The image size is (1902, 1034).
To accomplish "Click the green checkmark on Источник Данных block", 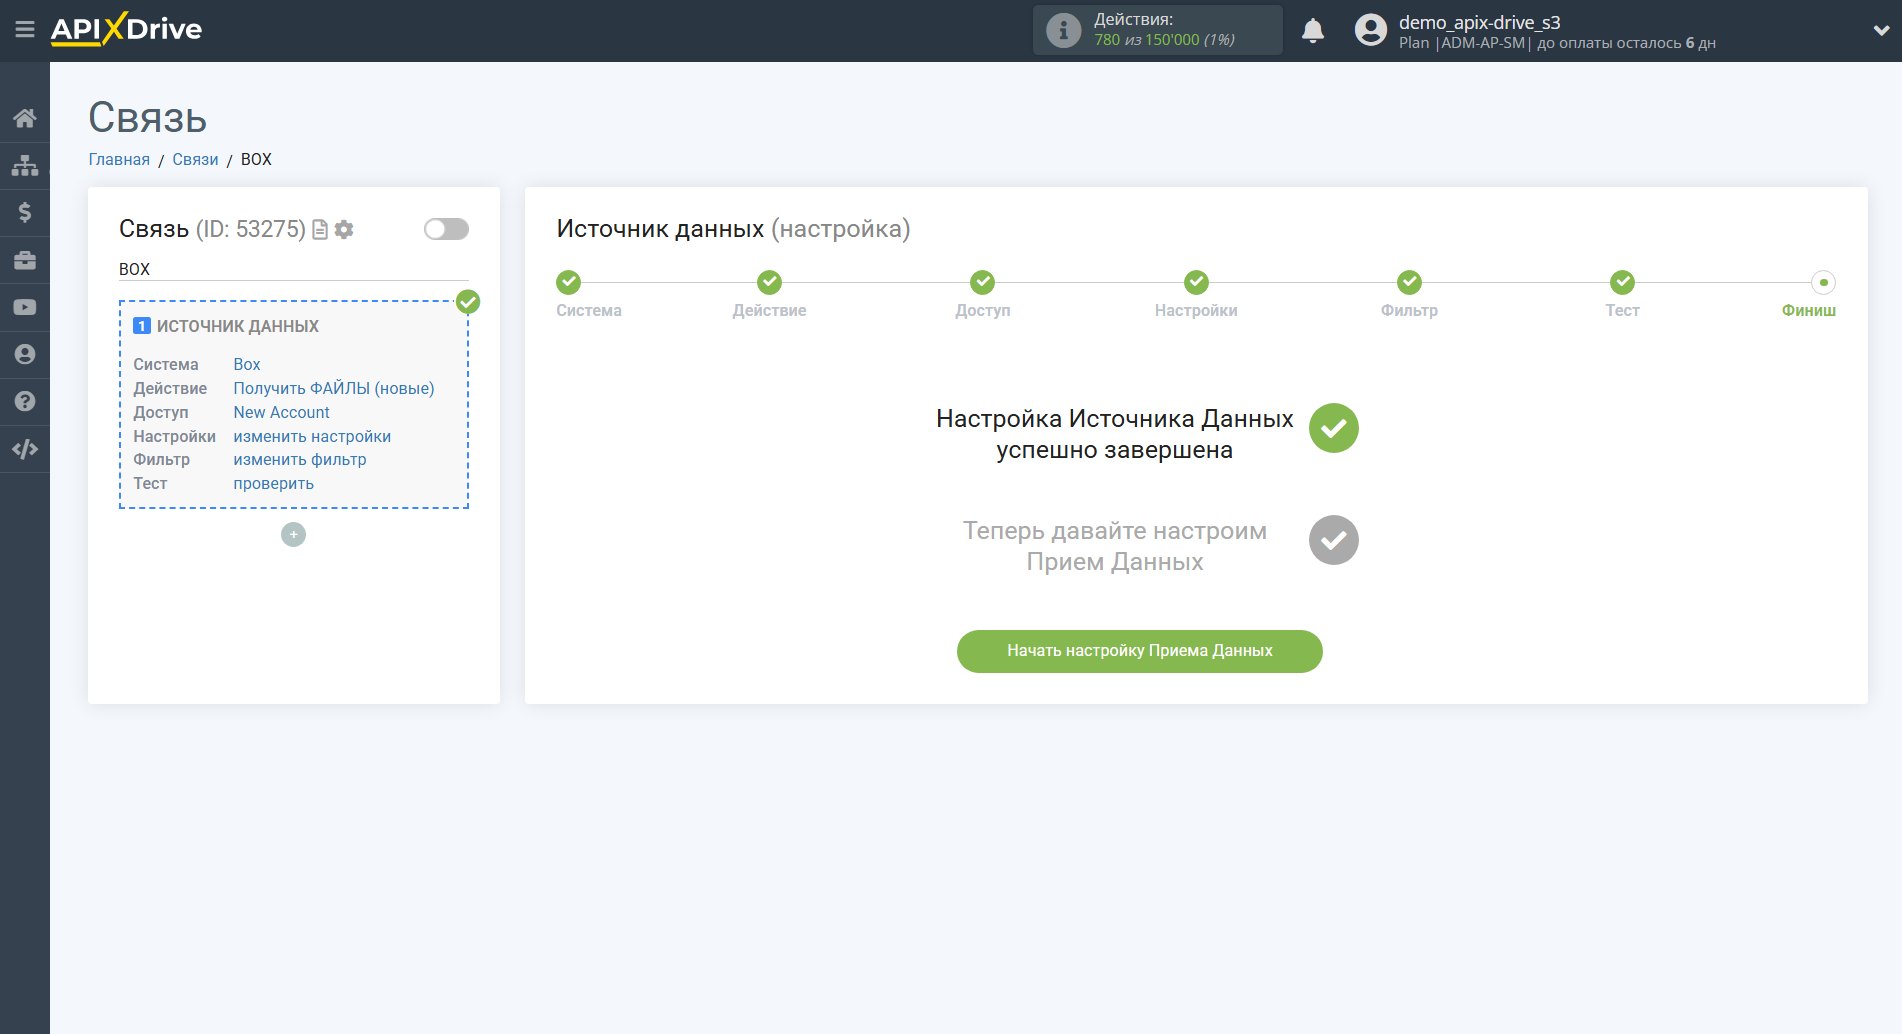I will tap(467, 301).
